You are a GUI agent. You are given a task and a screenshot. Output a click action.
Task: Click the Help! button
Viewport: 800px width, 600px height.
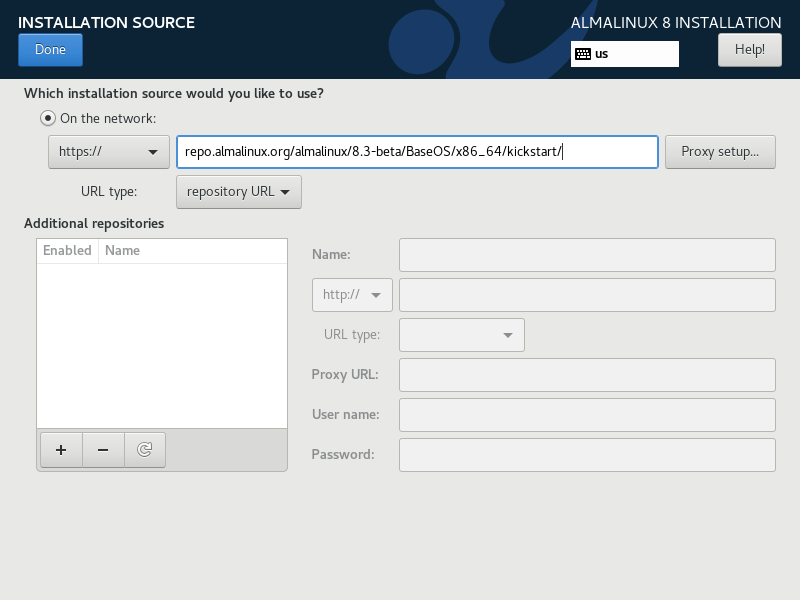coord(749,49)
